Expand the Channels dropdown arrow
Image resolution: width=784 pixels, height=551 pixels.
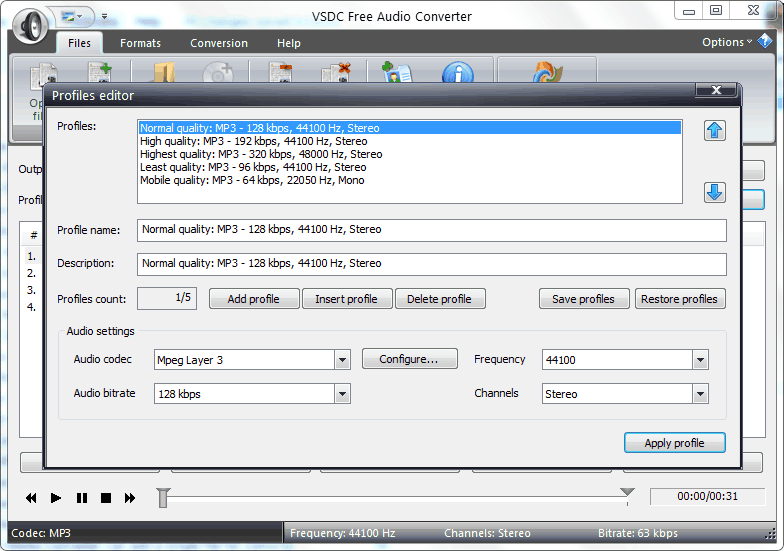tap(700, 394)
